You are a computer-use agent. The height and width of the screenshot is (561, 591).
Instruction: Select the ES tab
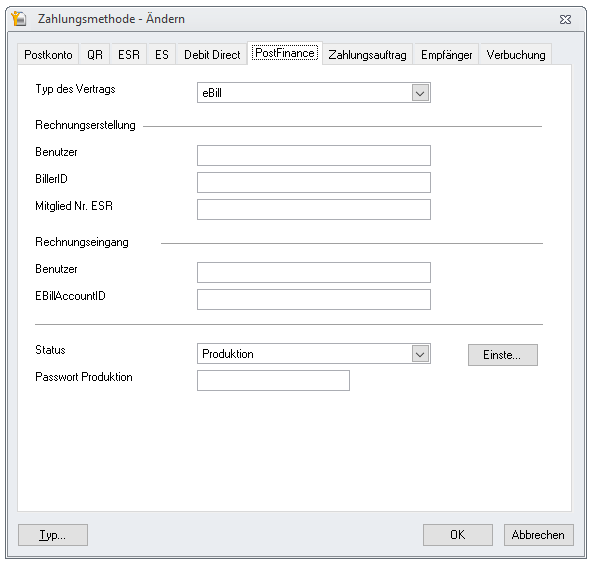[162, 55]
